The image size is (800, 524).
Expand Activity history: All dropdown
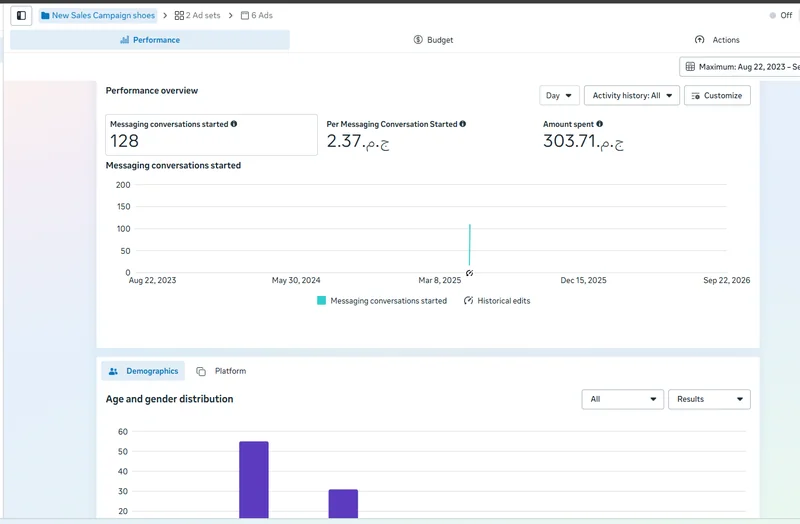pyautogui.click(x=632, y=95)
